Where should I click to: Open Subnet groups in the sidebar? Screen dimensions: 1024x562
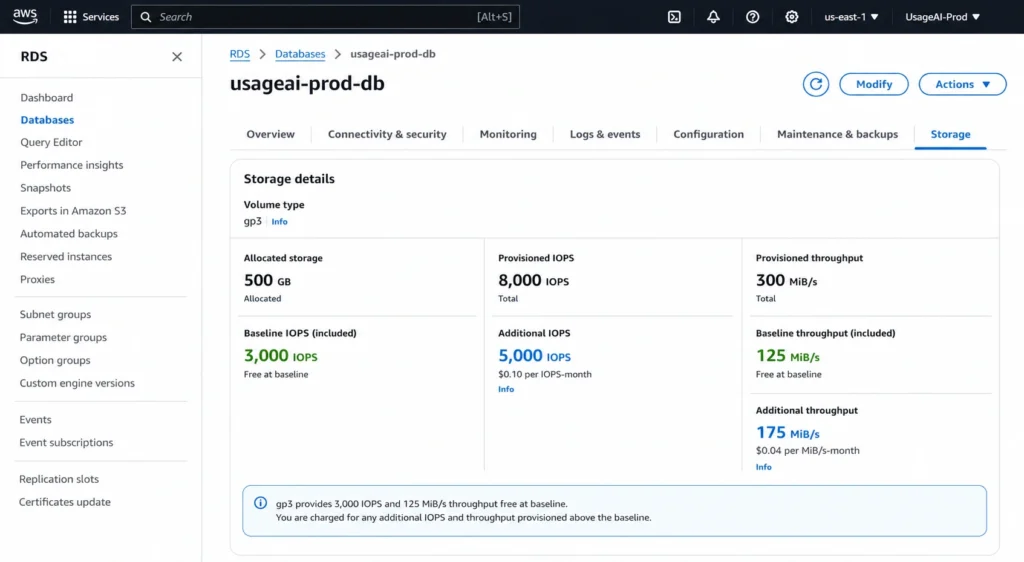[x=56, y=315]
